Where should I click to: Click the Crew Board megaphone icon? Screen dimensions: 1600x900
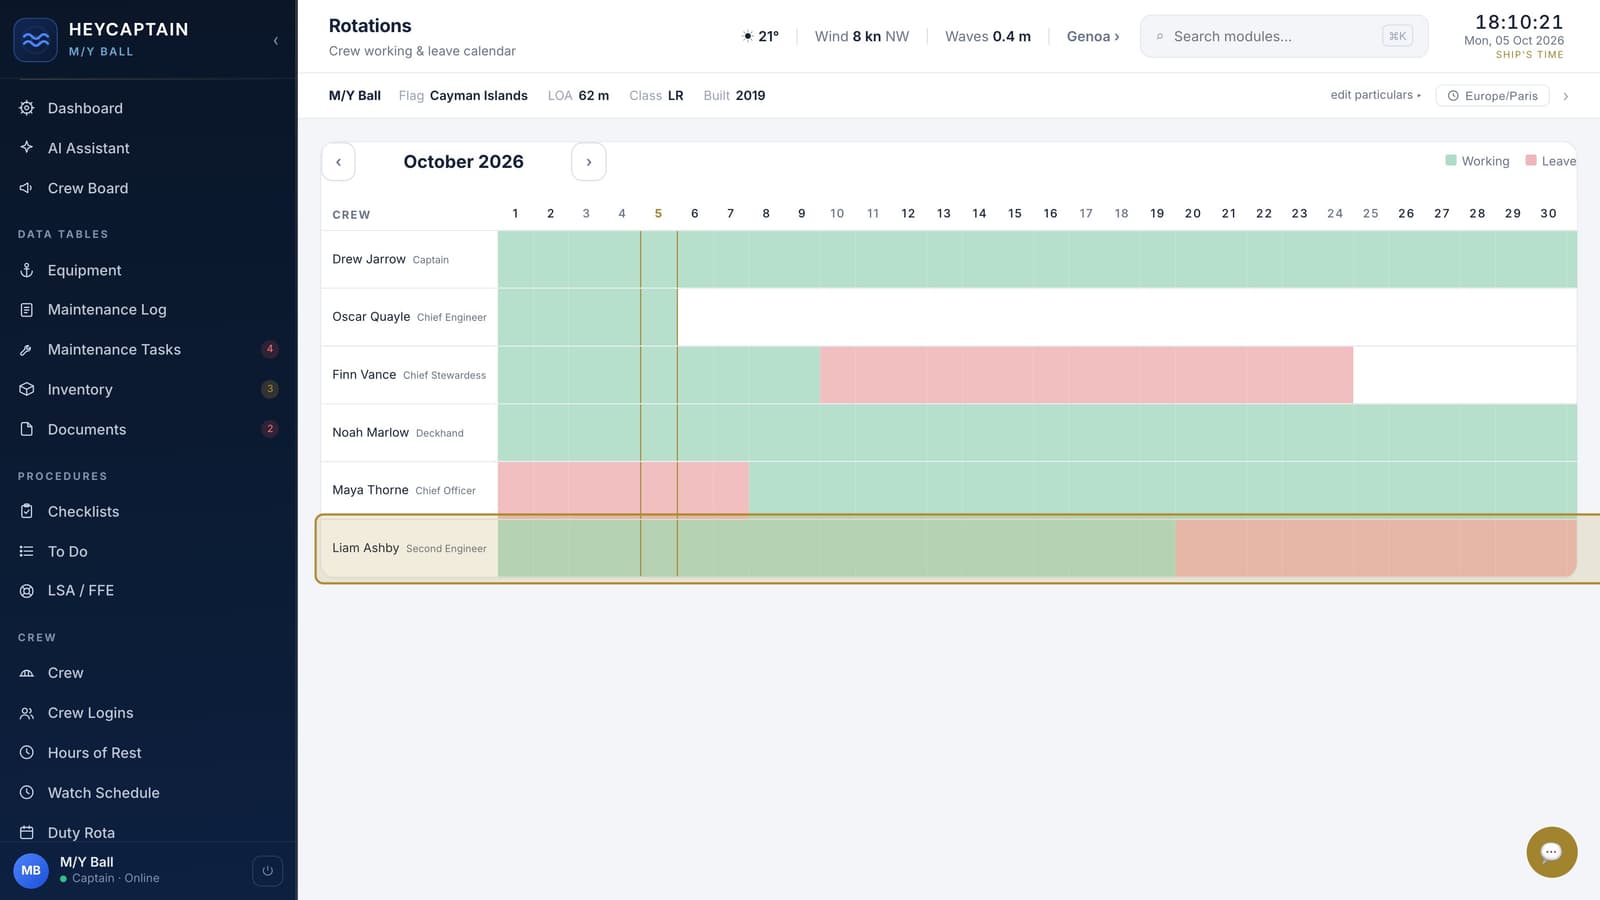pos(27,188)
